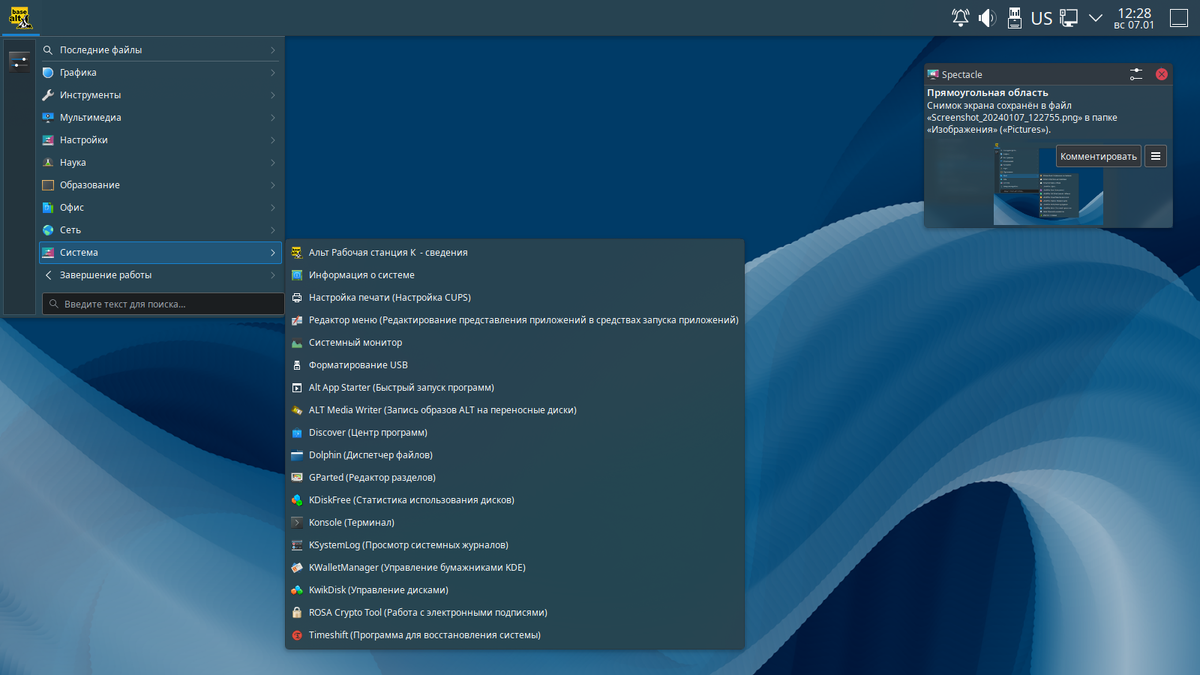Click the Форматирование USB icon
Image resolution: width=1200 pixels, height=675 pixels.
(x=297, y=365)
